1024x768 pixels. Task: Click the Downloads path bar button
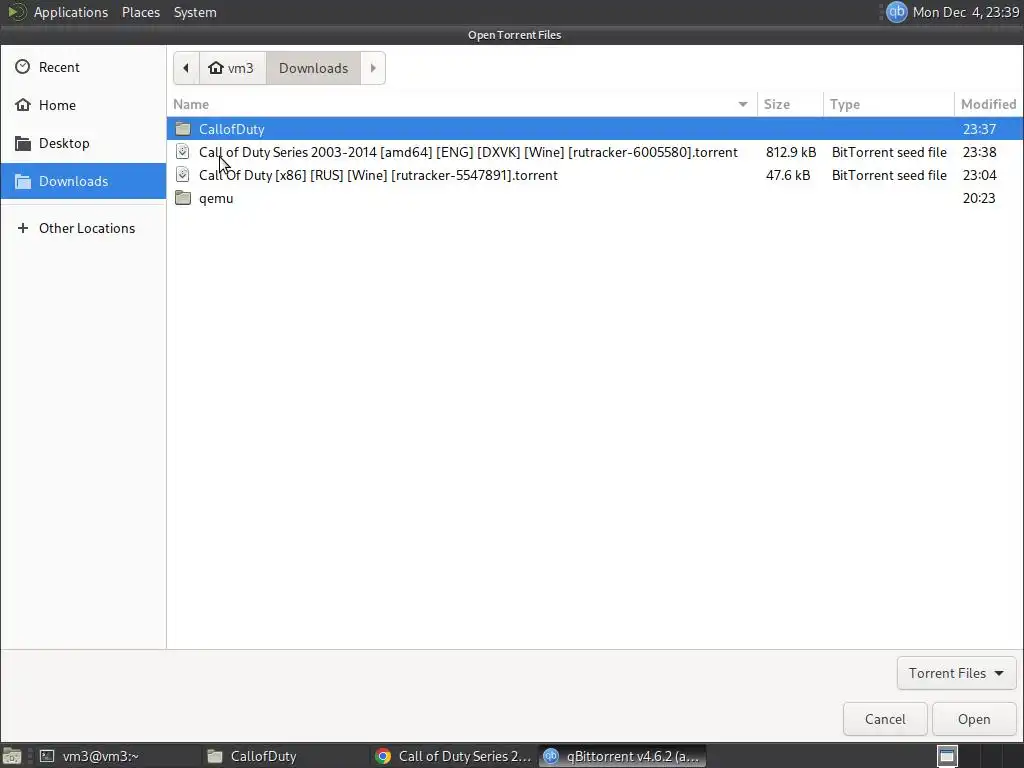(x=313, y=68)
